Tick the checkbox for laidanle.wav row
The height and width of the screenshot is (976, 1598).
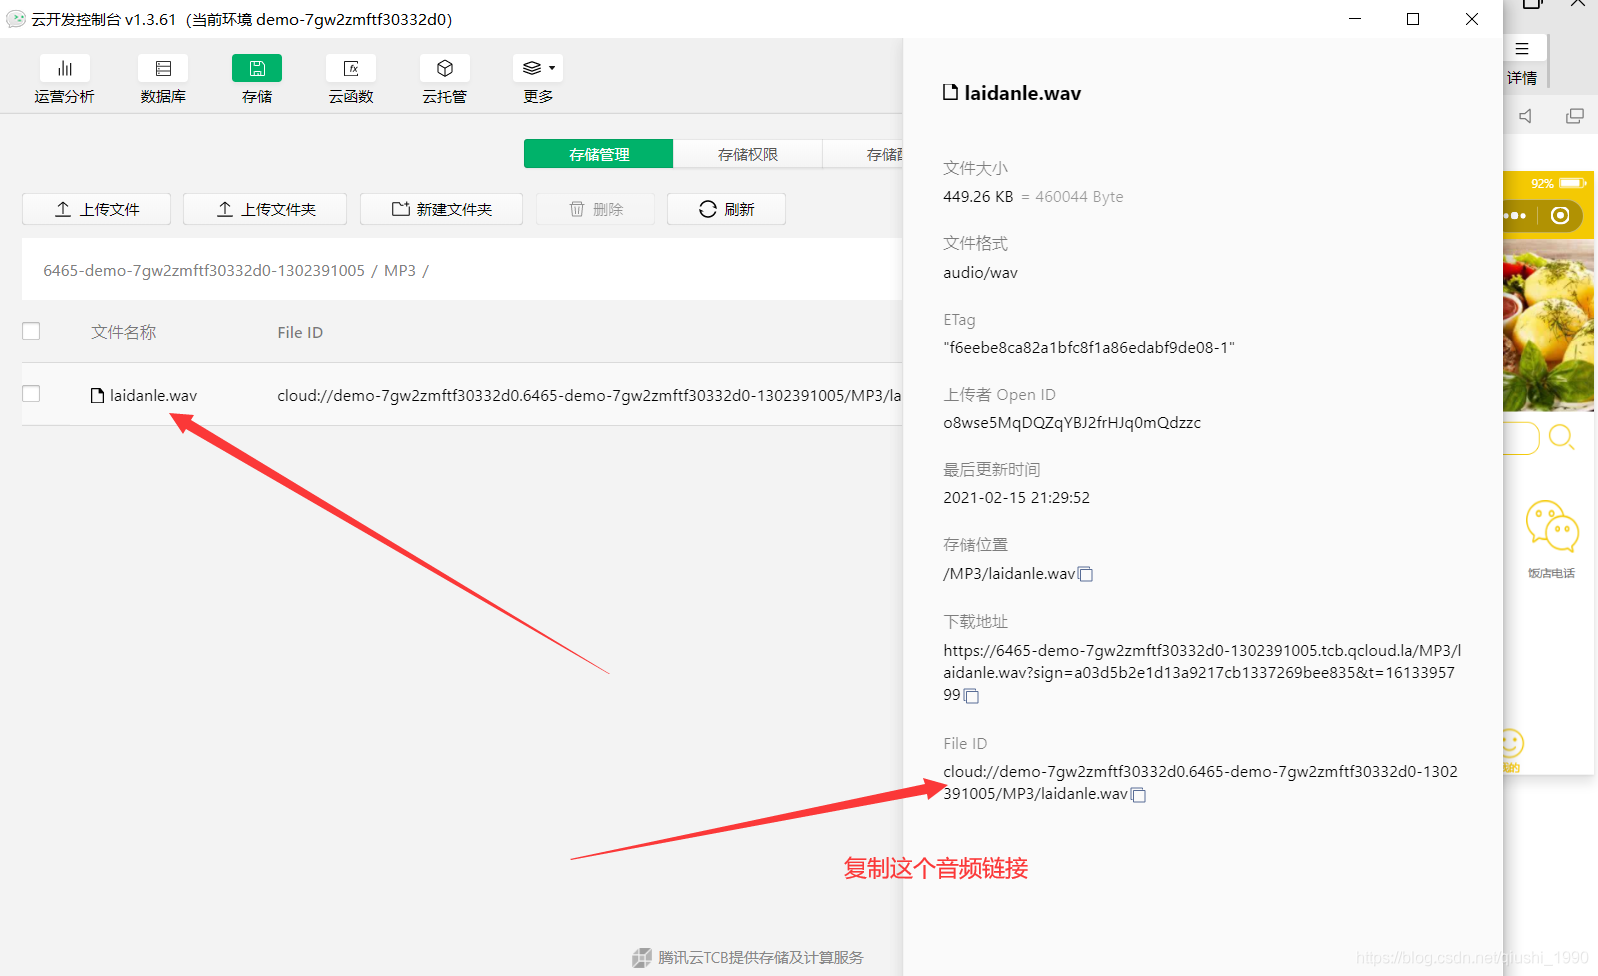pyautogui.click(x=31, y=394)
